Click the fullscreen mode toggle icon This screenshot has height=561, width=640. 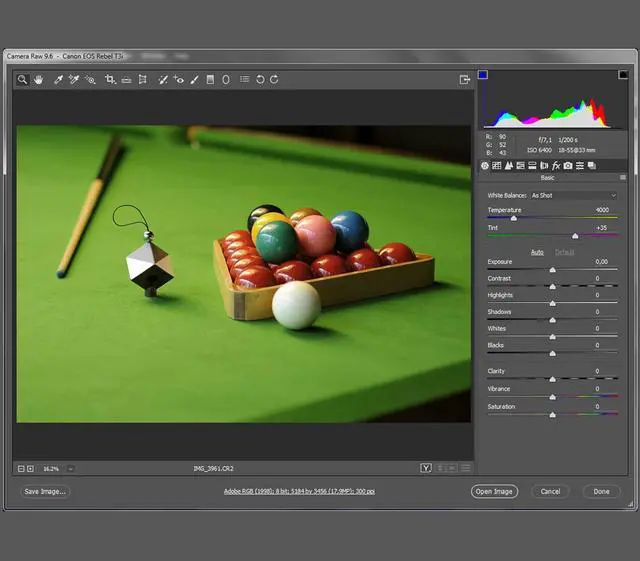coord(464,79)
